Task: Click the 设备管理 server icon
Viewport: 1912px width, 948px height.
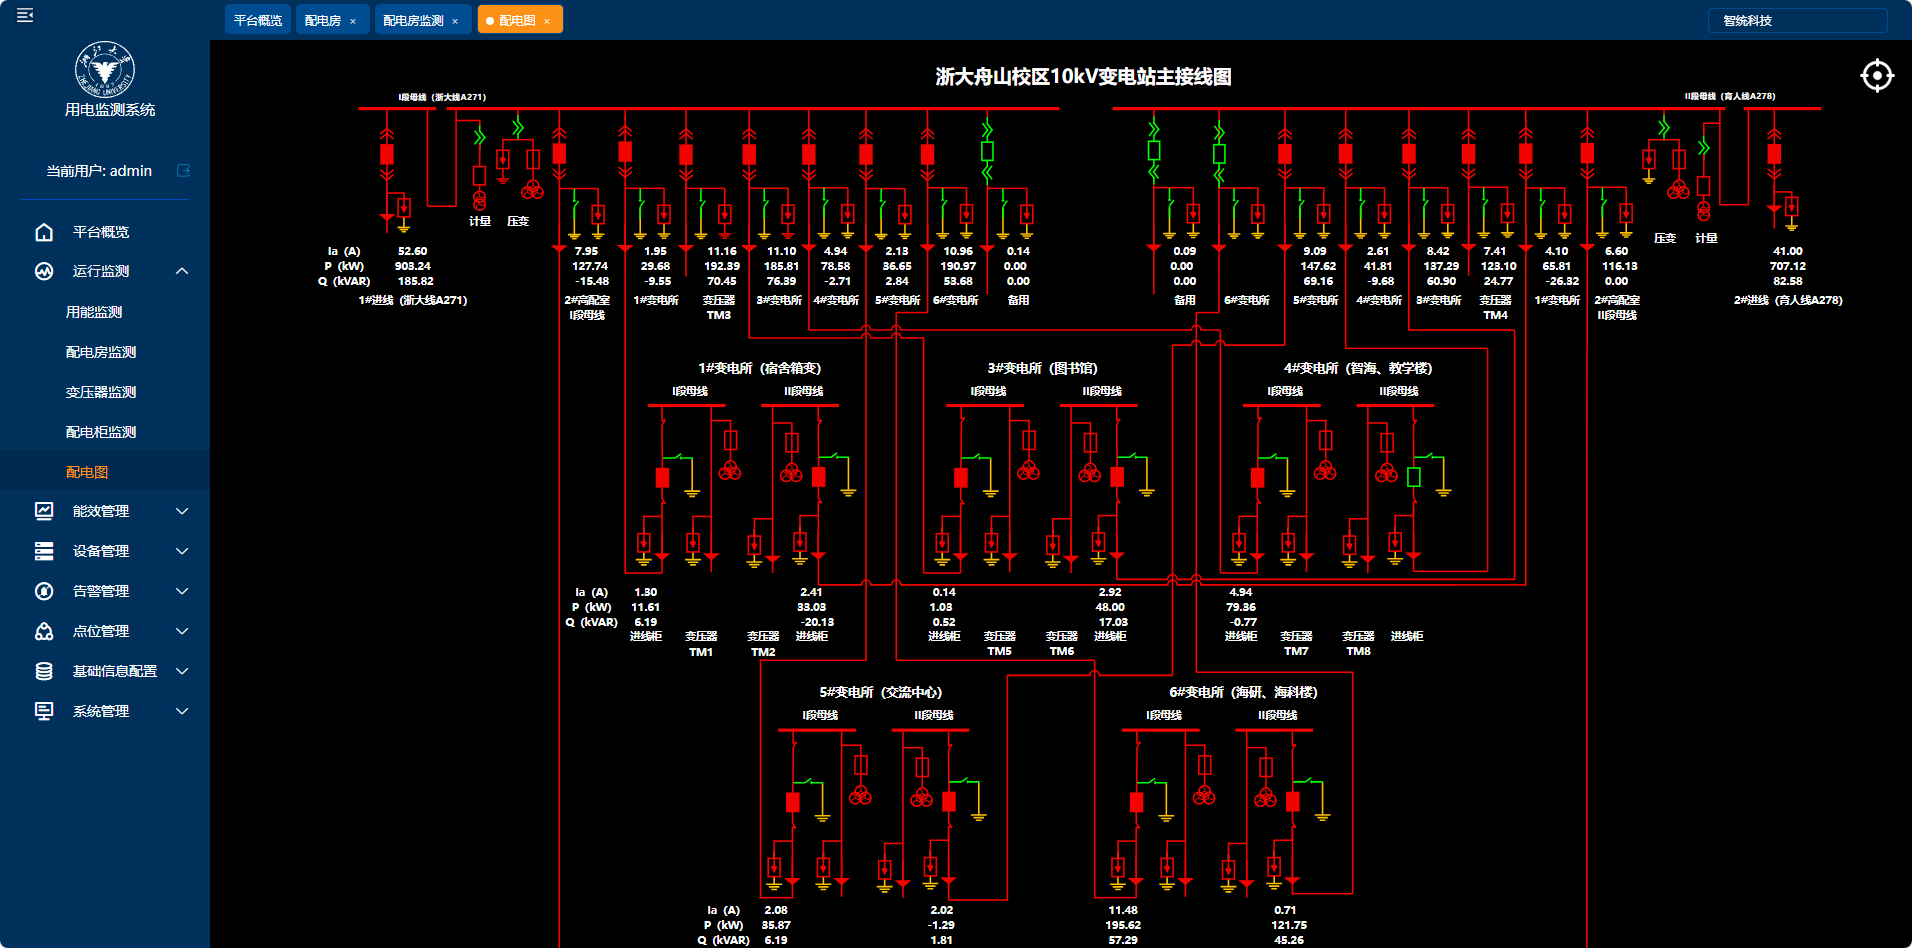Action: point(44,551)
